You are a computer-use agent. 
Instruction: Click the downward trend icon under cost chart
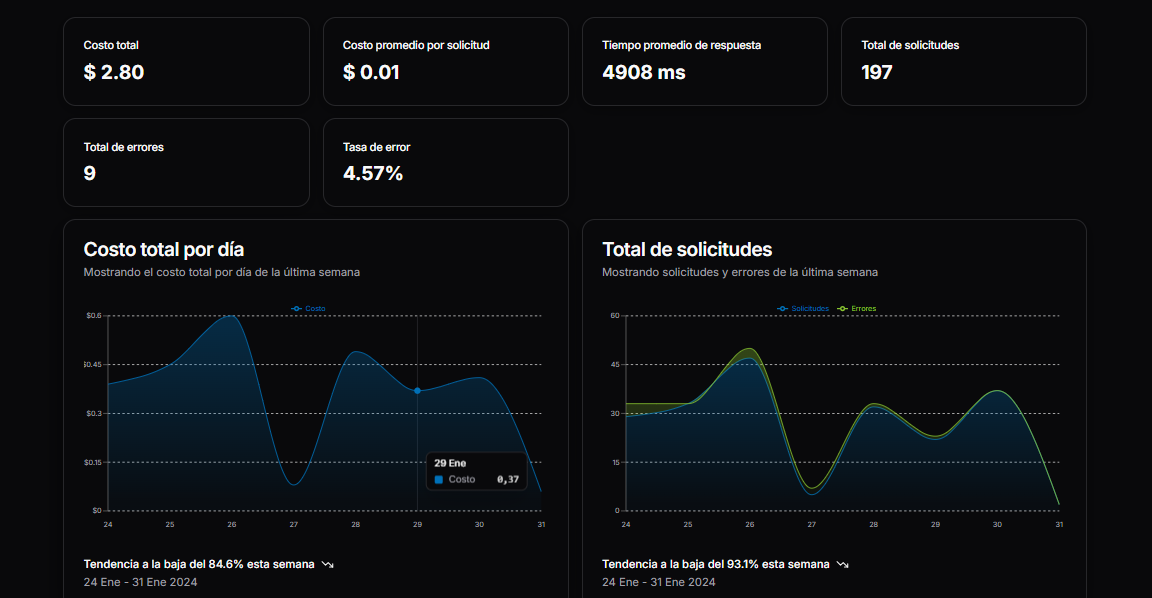[328, 564]
